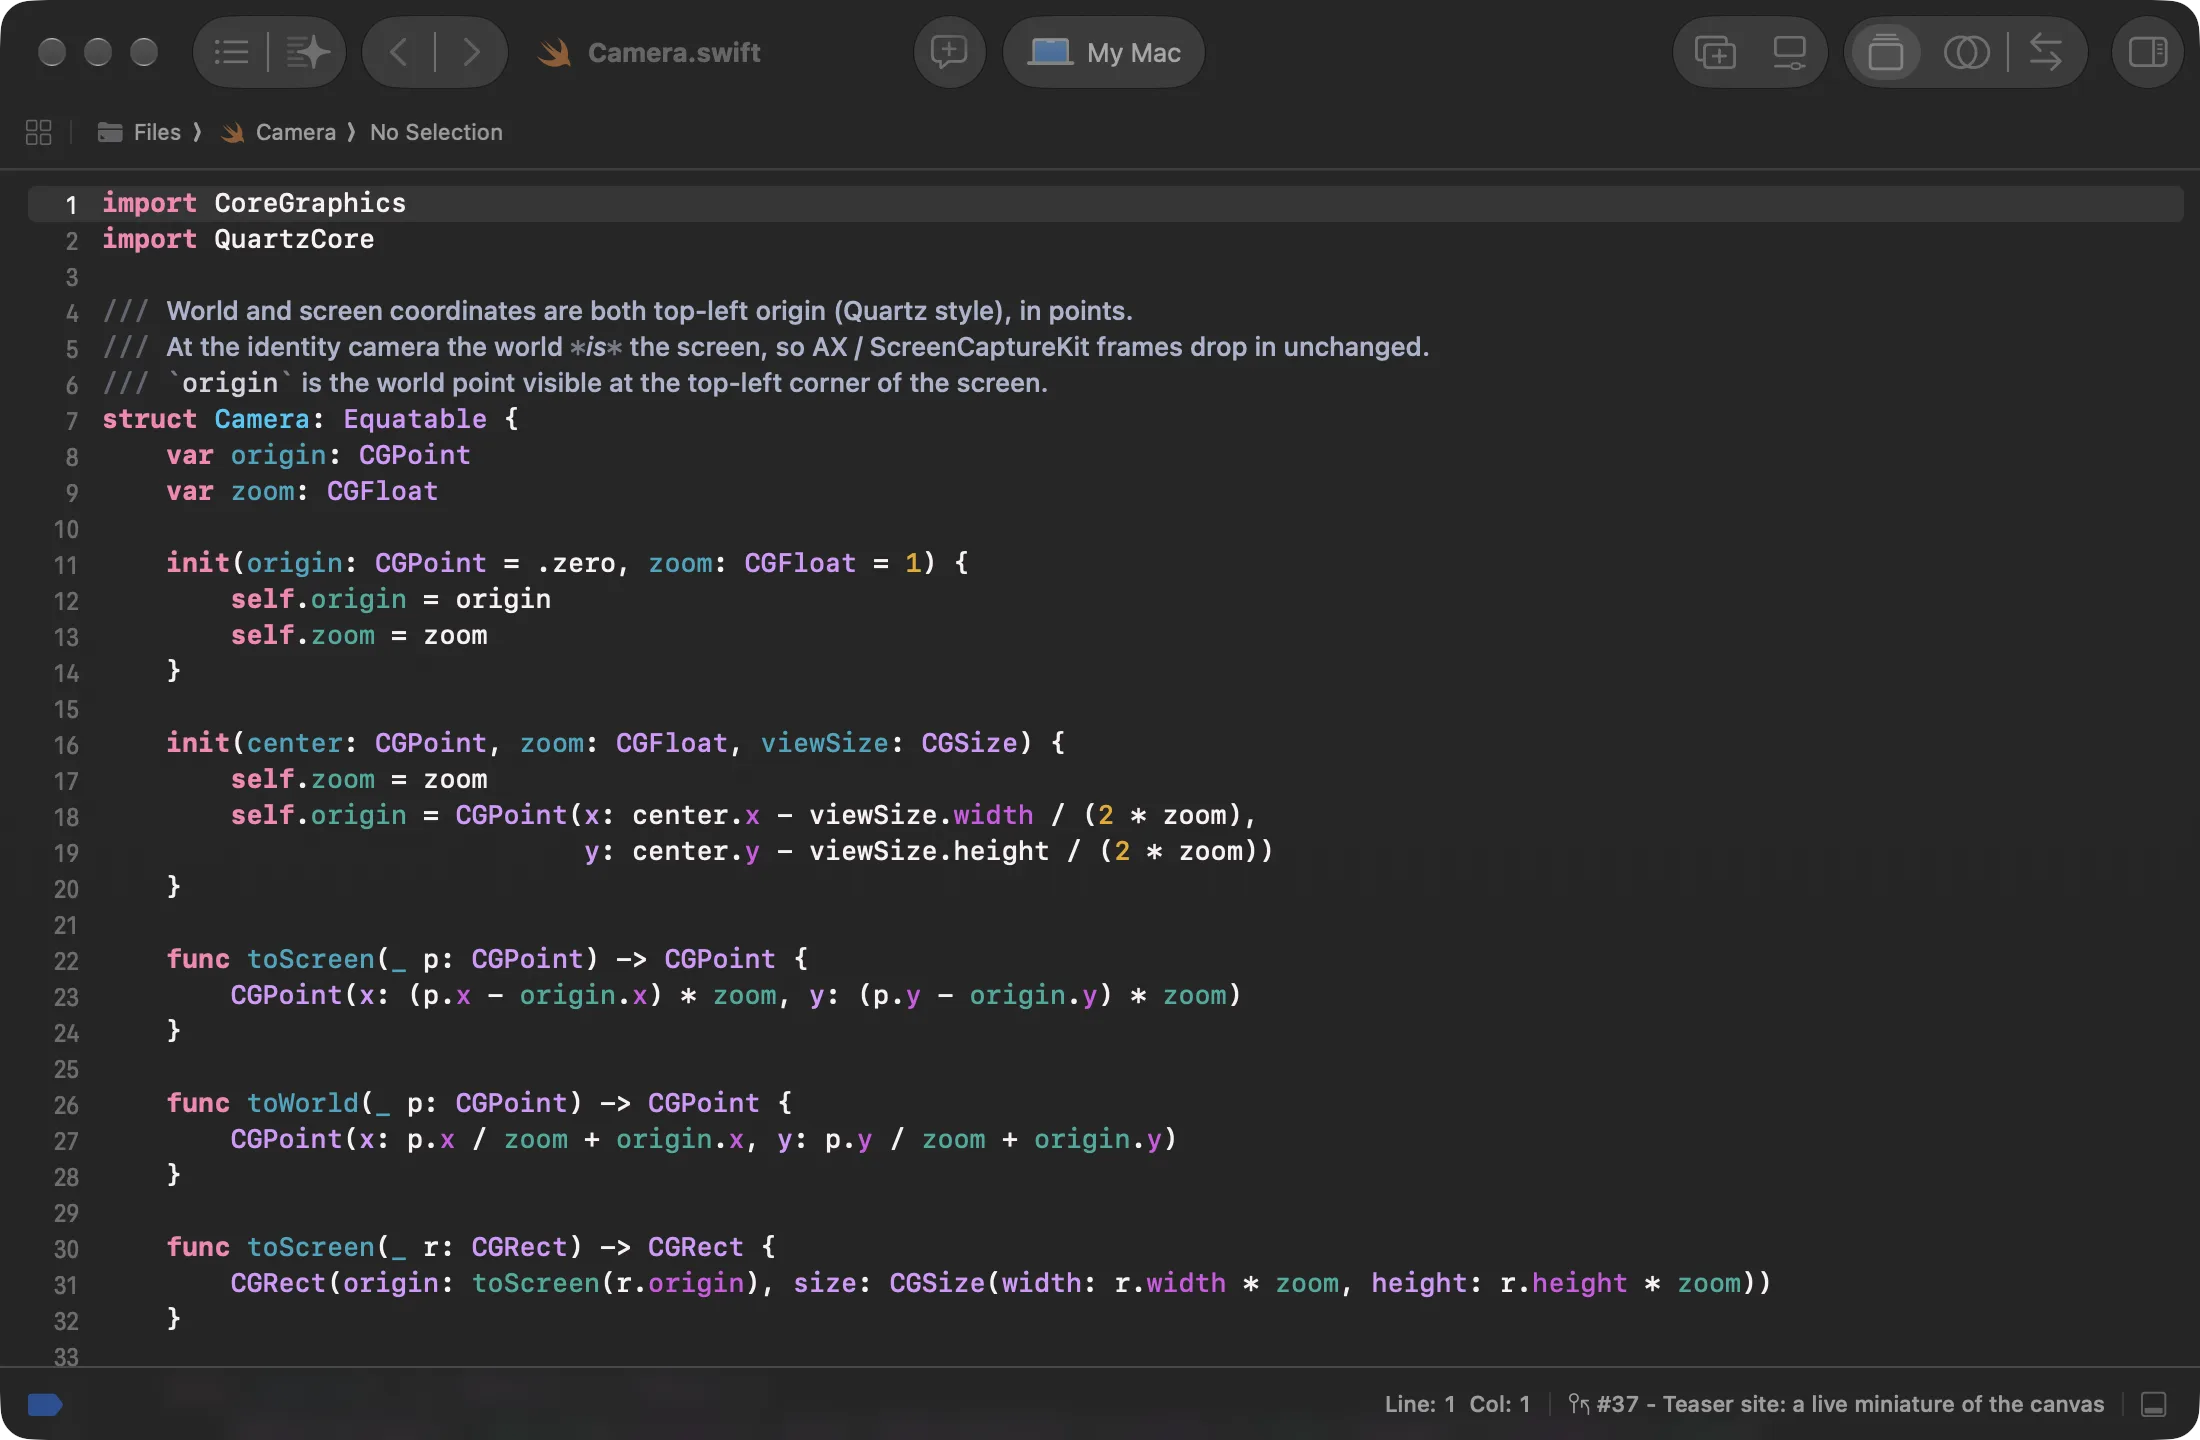Open the display settings monitor icon
Image resolution: width=2200 pixels, height=1440 pixels.
1789,52
